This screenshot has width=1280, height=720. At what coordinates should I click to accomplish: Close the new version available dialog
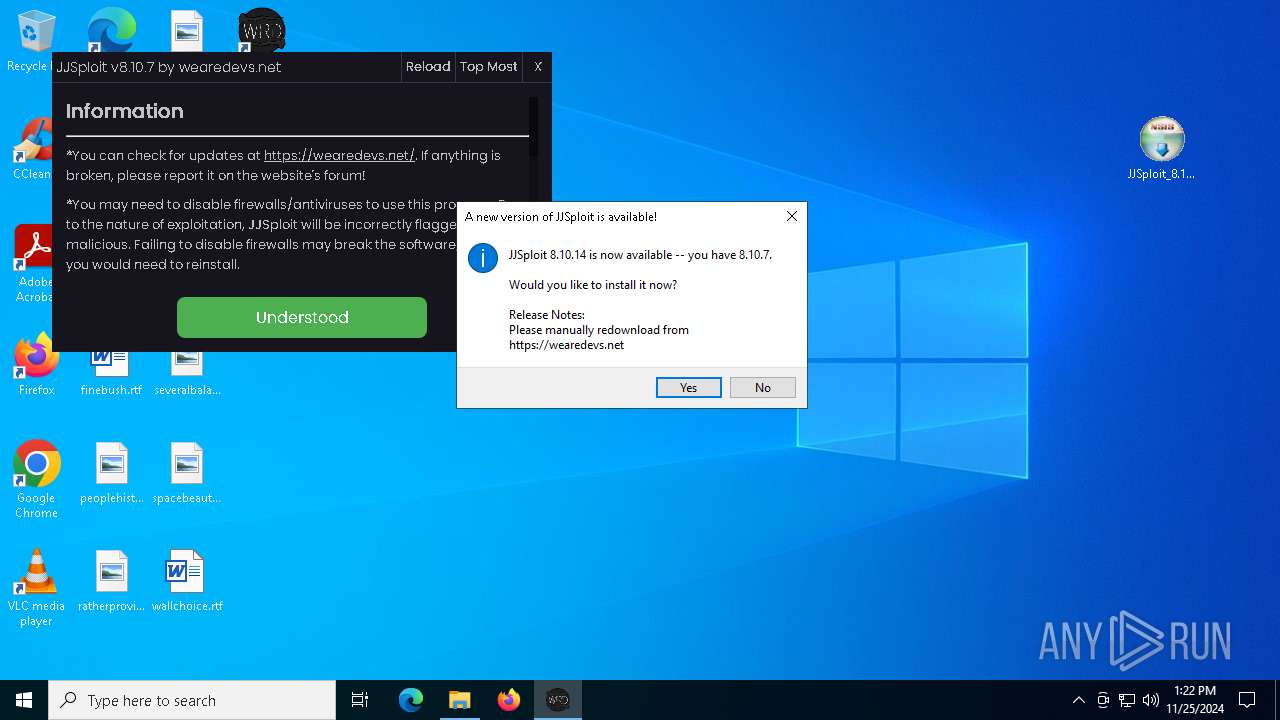tap(791, 216)
